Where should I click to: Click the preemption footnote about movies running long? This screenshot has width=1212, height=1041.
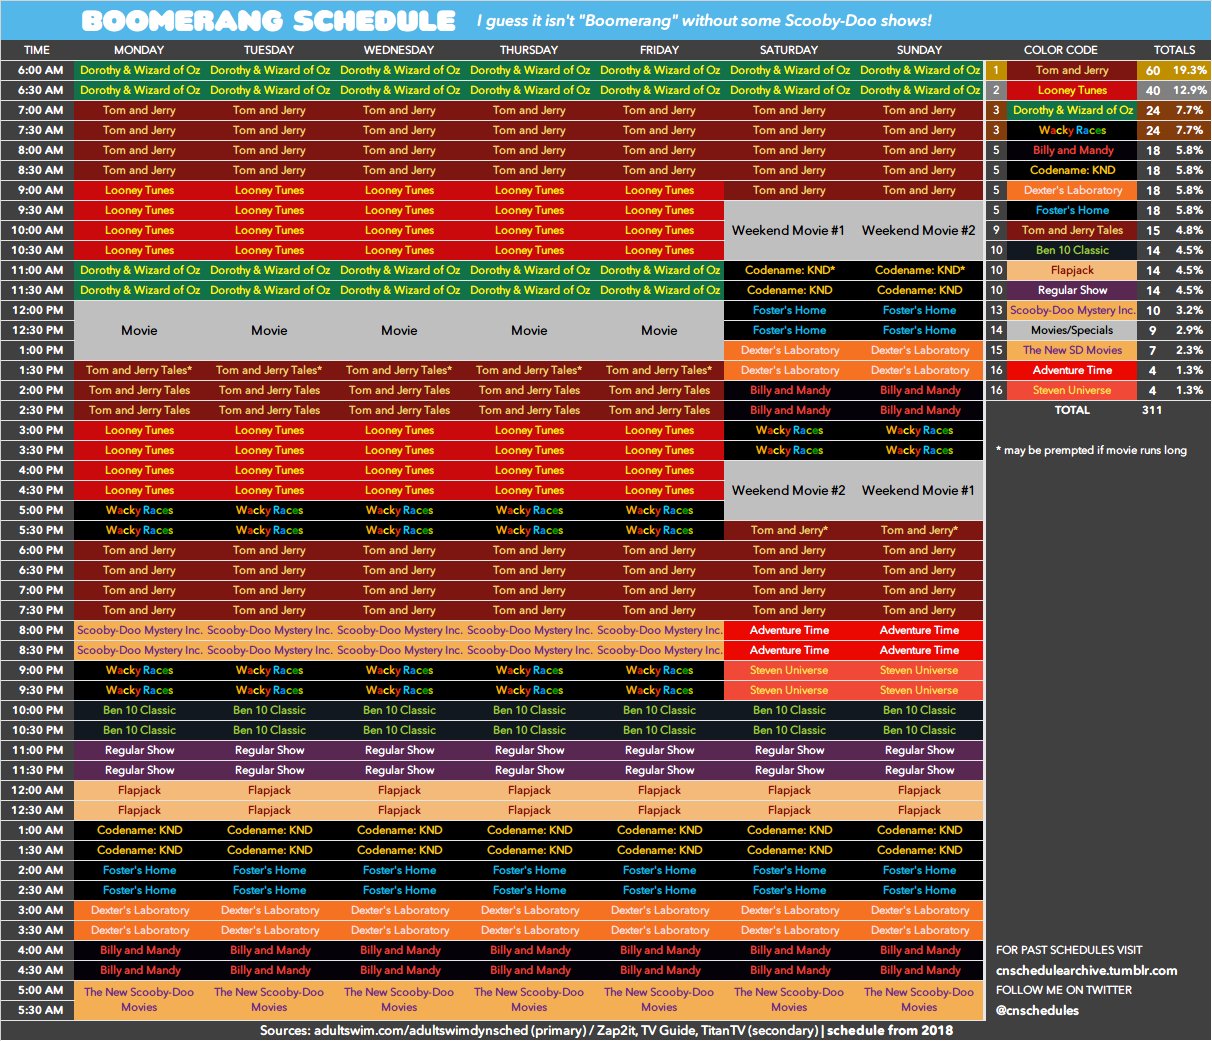click(1091, 450)
